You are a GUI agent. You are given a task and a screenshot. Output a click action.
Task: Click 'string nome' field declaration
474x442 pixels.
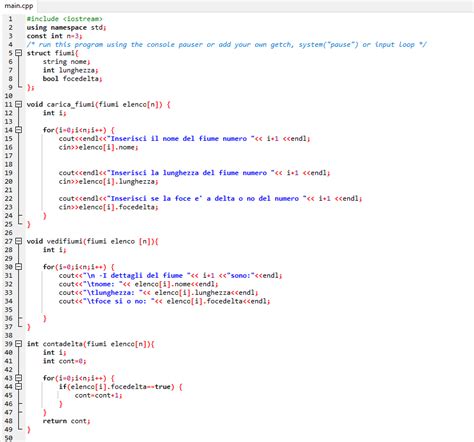(66, 62)
